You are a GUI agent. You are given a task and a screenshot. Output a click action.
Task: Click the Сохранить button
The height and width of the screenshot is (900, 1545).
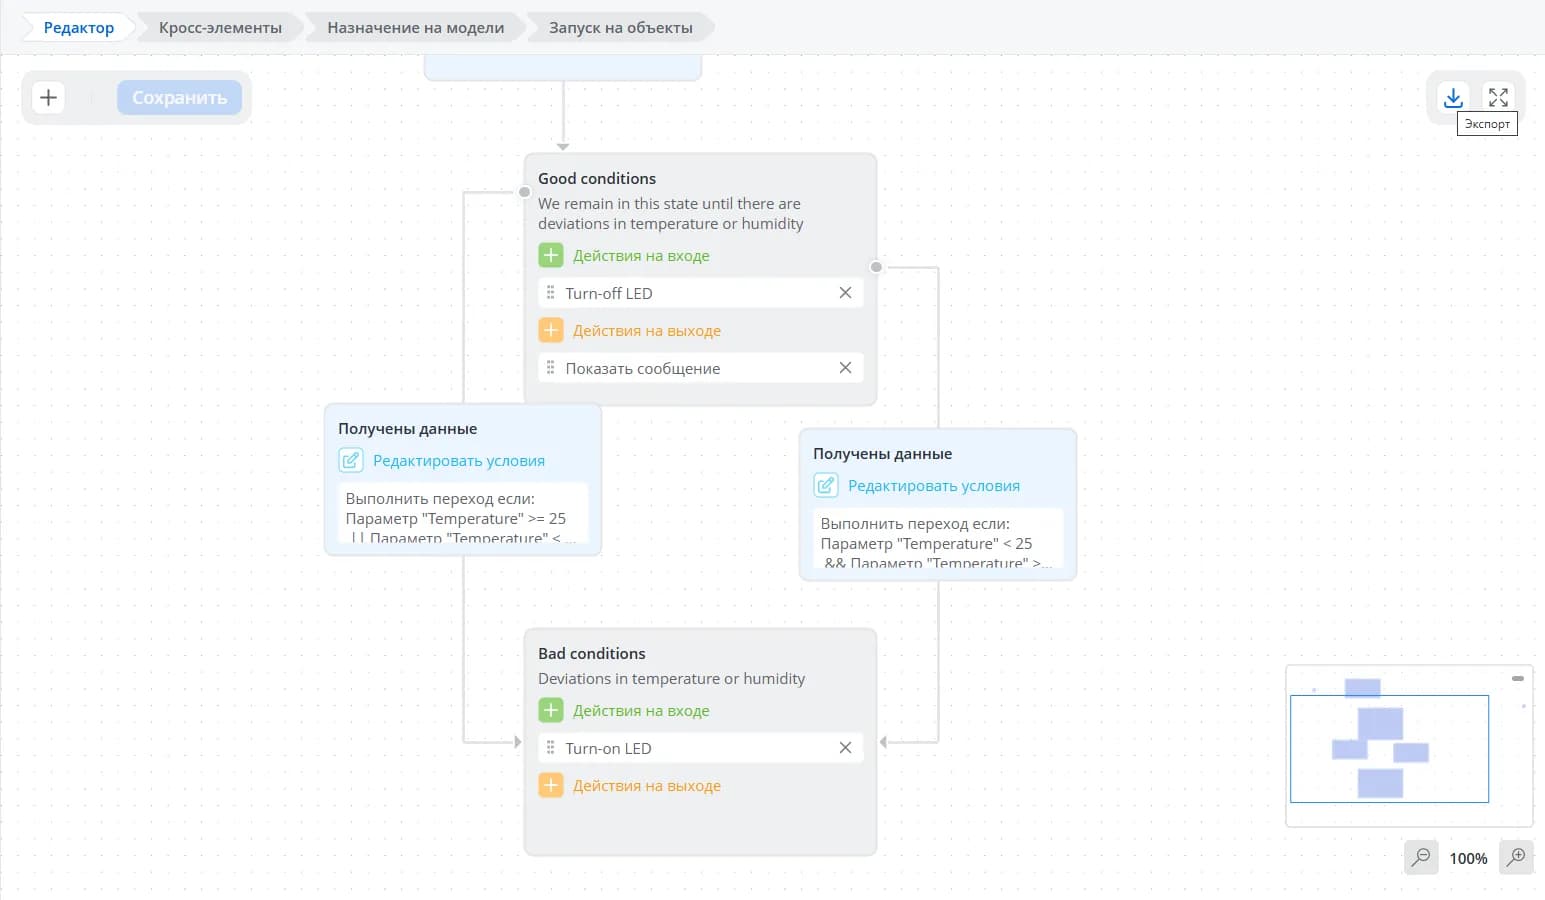[x=179, y=97]
